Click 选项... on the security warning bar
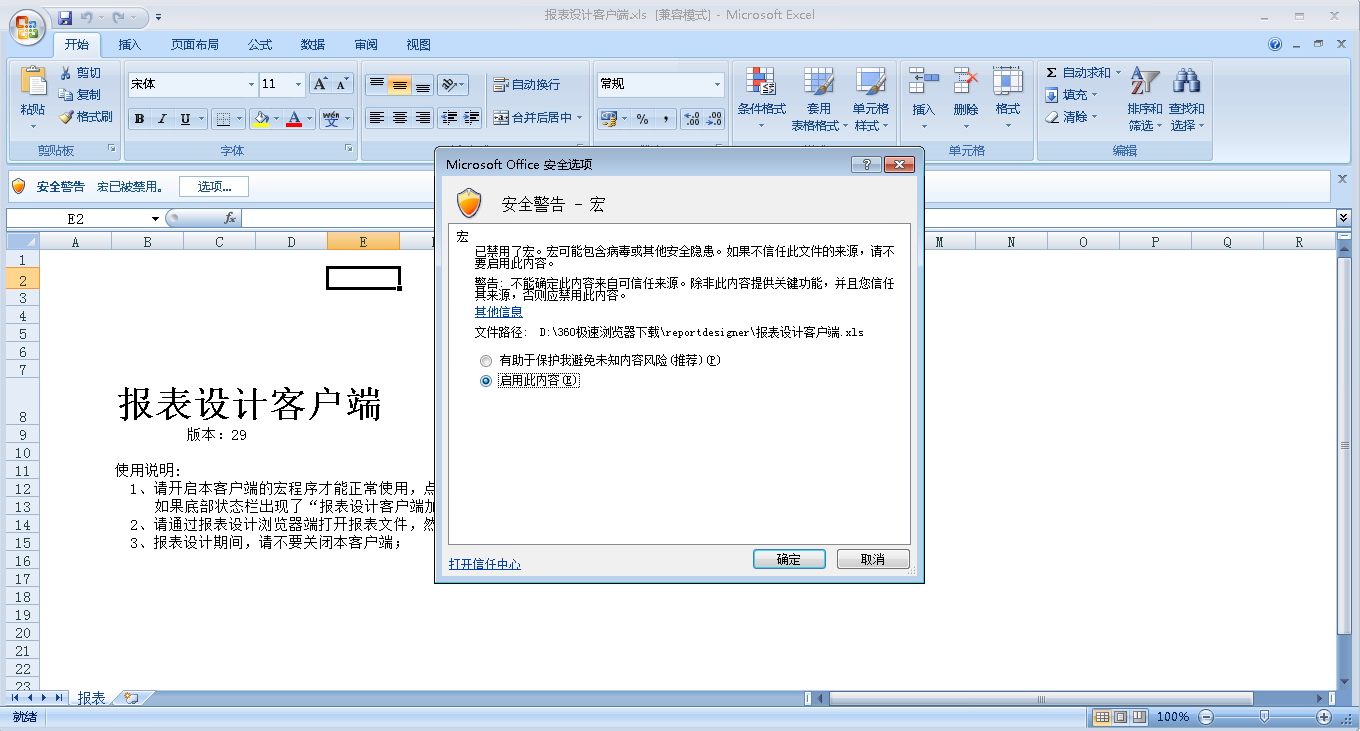The height and width of the screenshot is (731, 1360). coord(214,186)
